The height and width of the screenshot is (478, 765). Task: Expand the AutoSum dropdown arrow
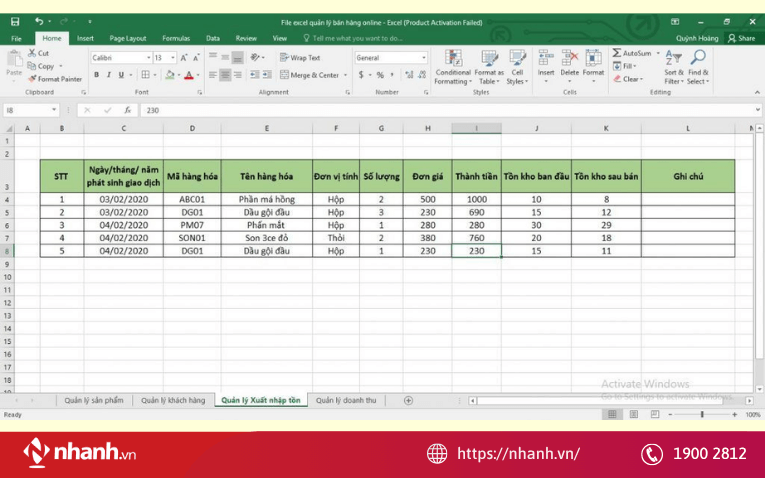658,53
